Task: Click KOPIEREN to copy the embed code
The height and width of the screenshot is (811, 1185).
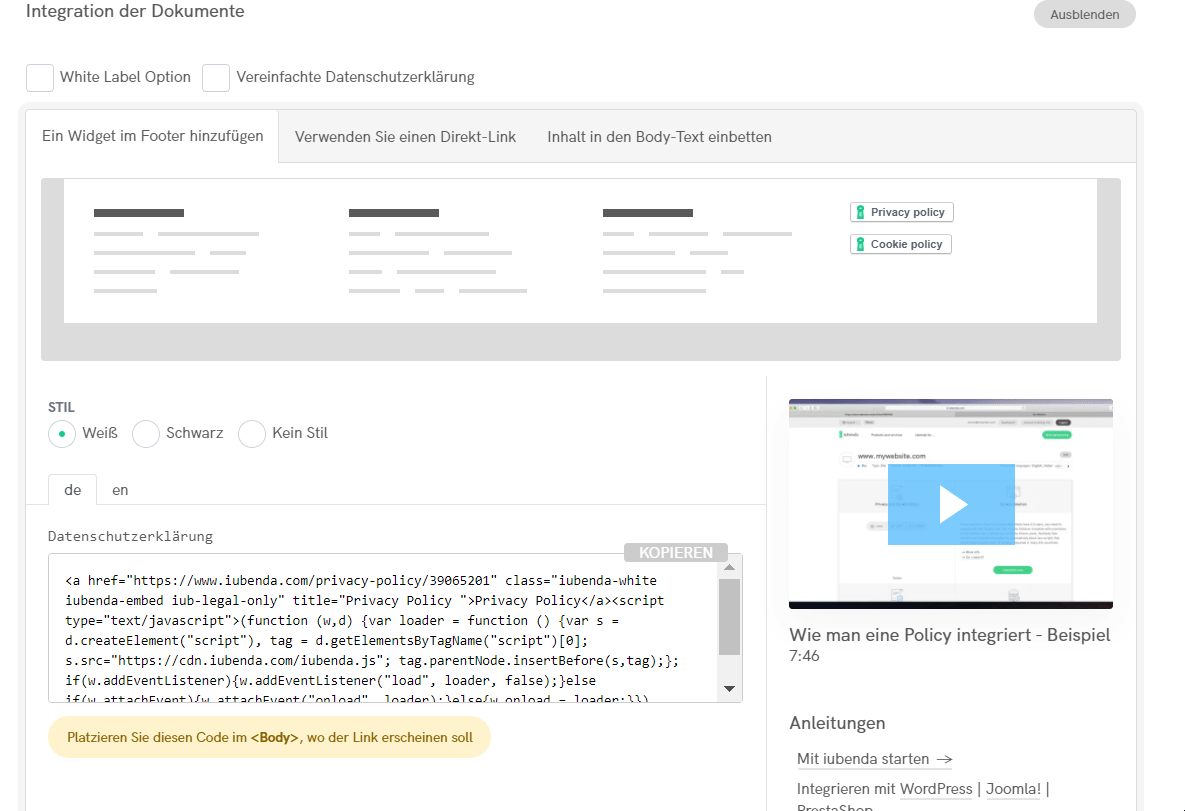Action: [676, 553]
